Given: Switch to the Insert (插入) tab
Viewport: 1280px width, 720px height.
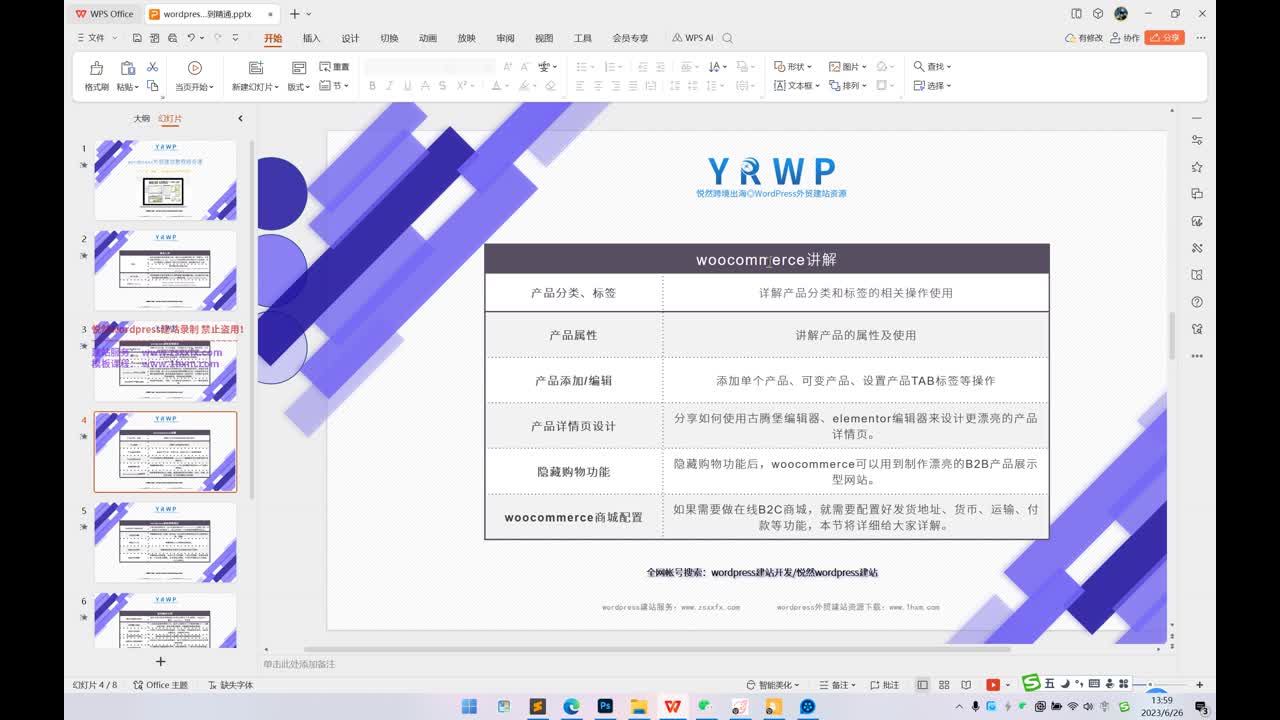Looking at the screenshot, I should point(312,38).
